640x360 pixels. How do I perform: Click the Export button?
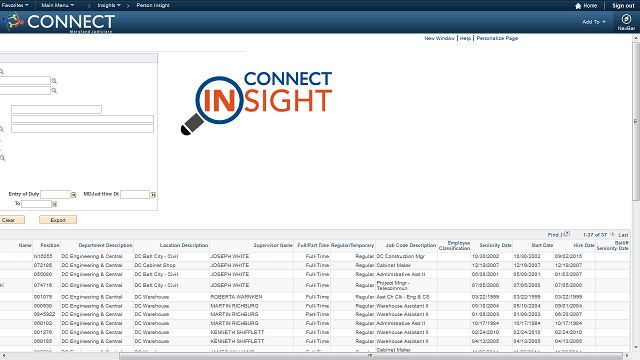tap(58, 220)
